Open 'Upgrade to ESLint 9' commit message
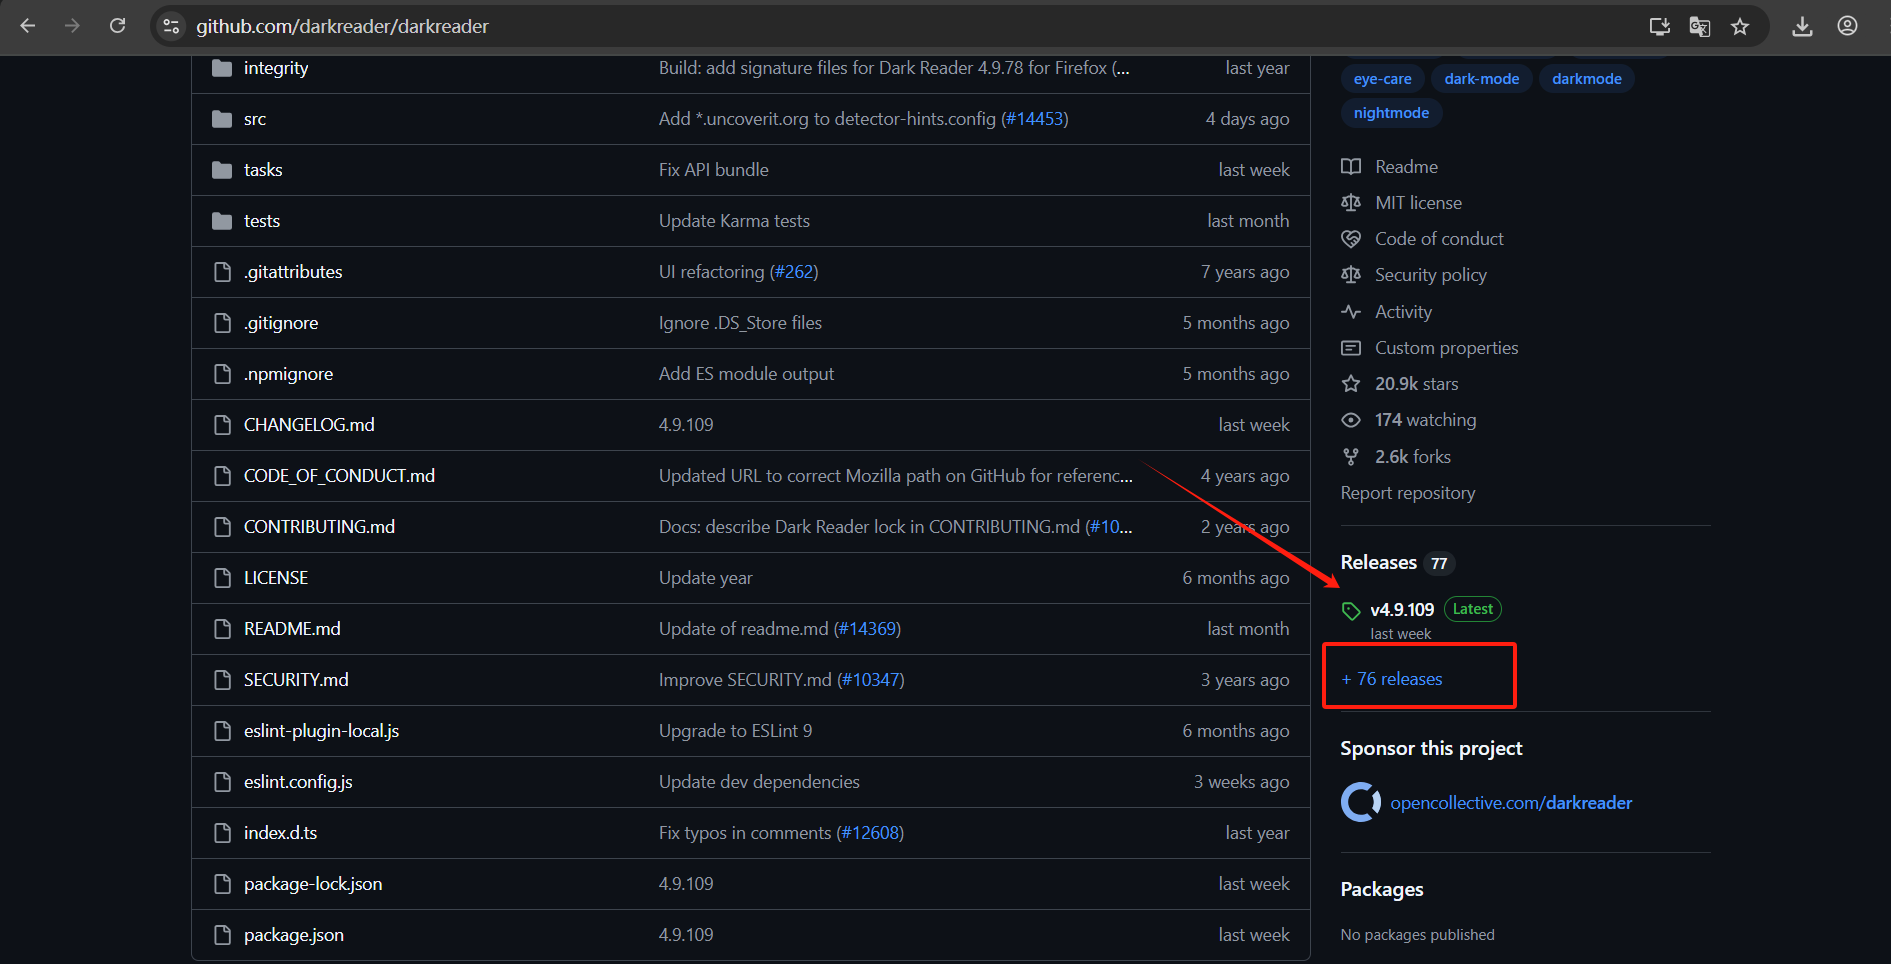Screen dimensions: 1891x964 [735, 731]
